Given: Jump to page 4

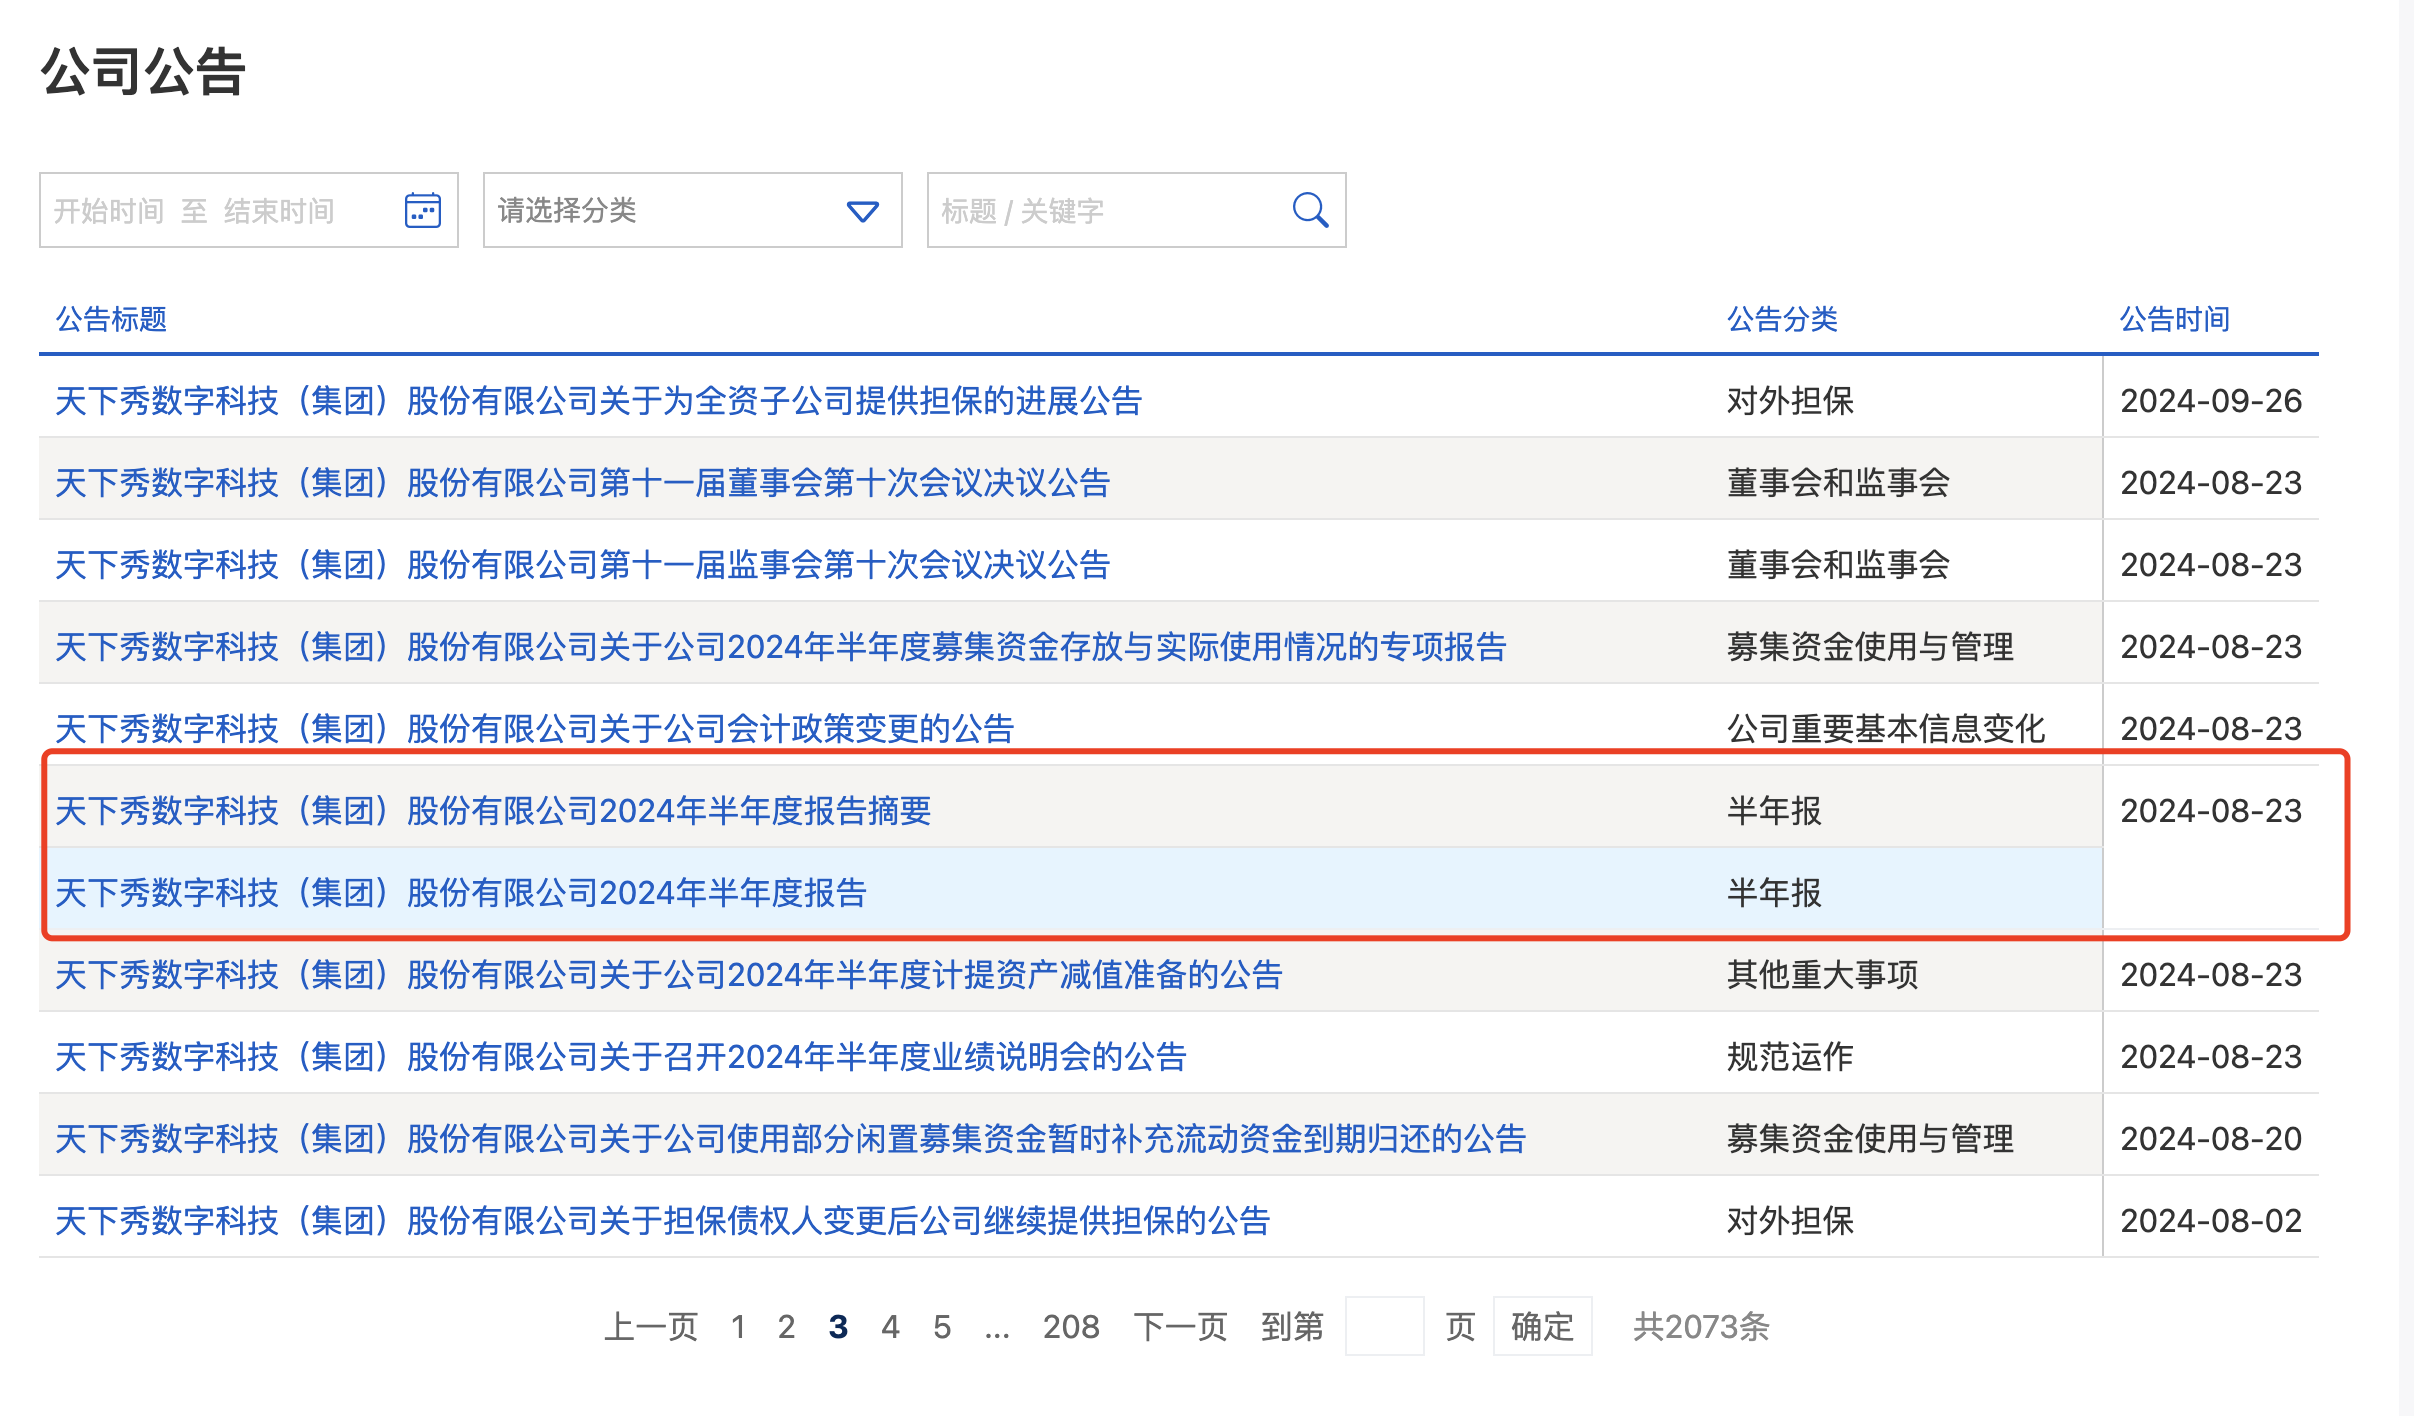Looking at the screenshot, I should (x=890, y=1327).
